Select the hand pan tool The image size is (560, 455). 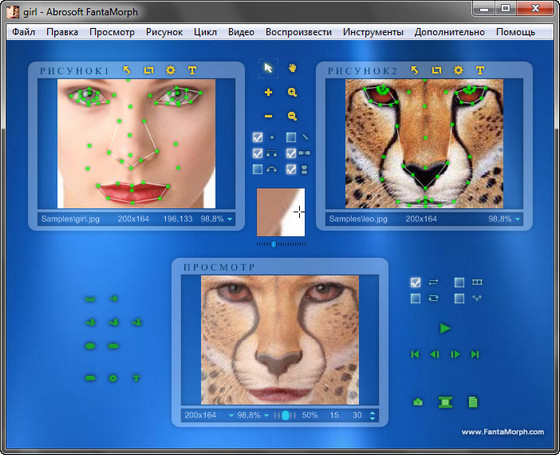[x=292, y=68]
